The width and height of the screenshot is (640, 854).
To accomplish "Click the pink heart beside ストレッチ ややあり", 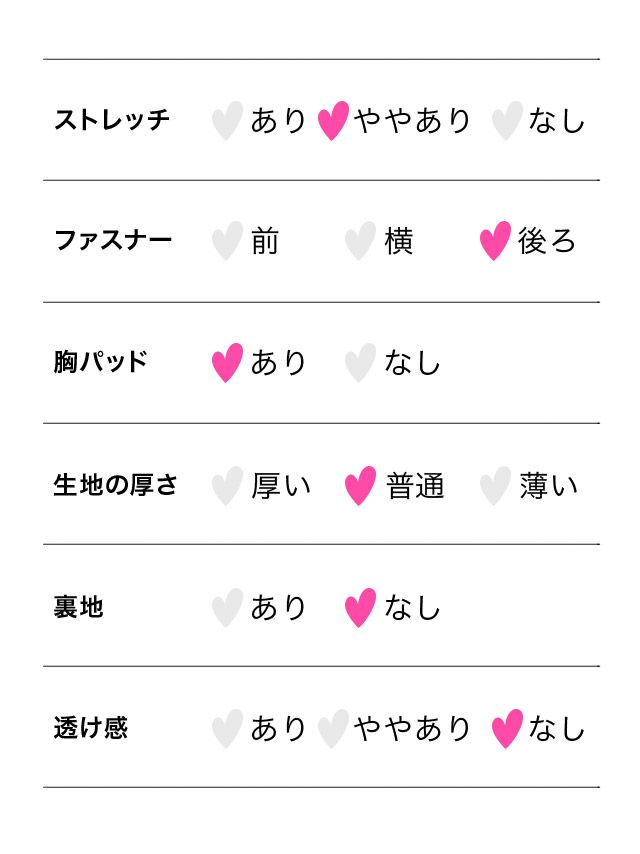I will [x=333, y=120].
